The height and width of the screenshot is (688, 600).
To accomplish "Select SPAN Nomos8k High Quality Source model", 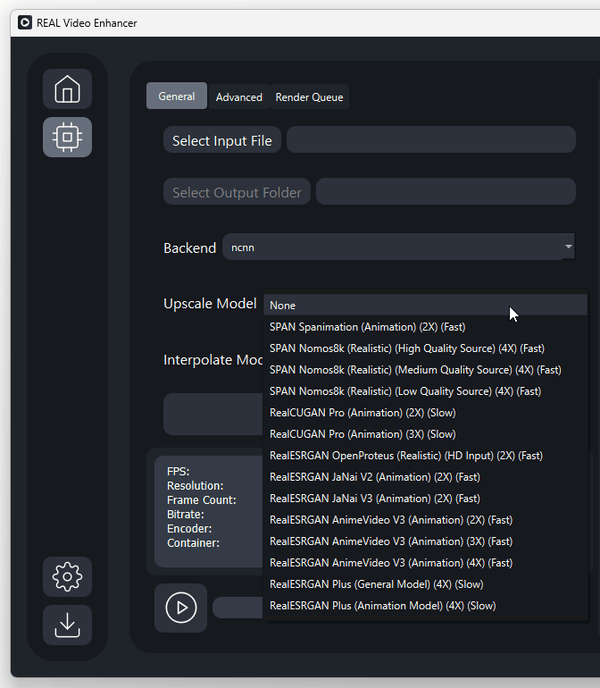I will pyautogui.click(x=425, y=348).
